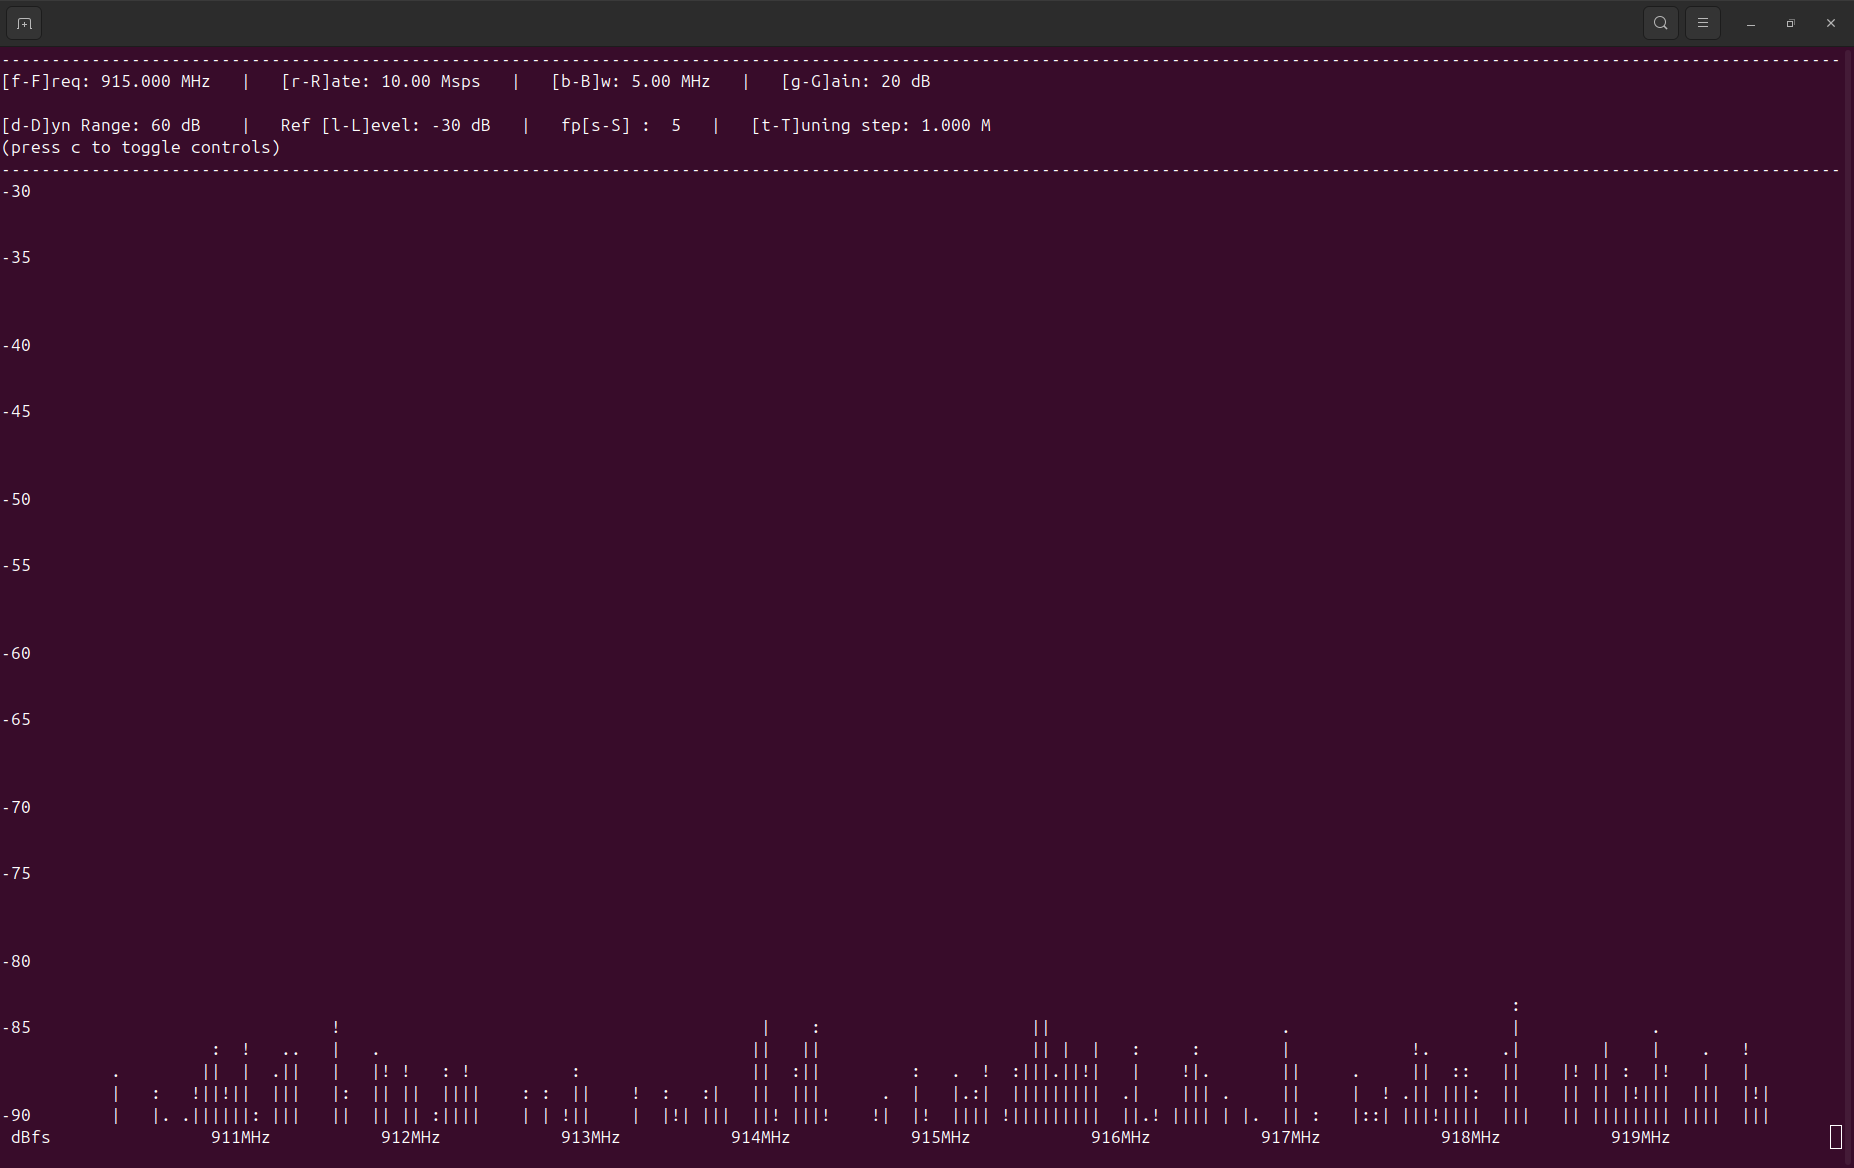Click the 918MHz frequency label
Image resolution: width=1854 pixels, height=1168 pixels.
(1471, 1137)
